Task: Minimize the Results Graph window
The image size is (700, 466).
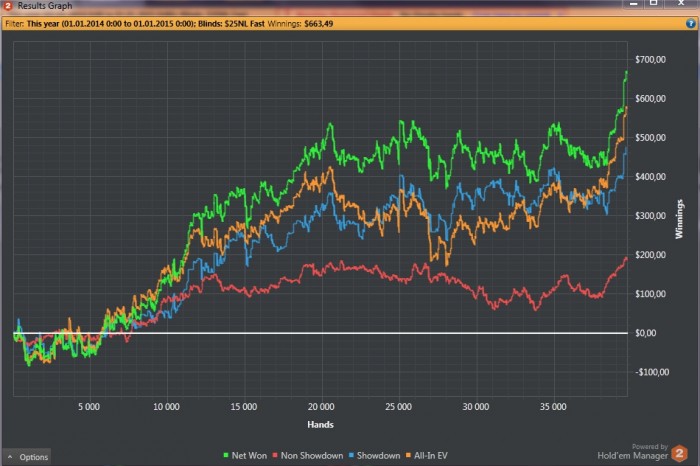Action: pos(633,4)
